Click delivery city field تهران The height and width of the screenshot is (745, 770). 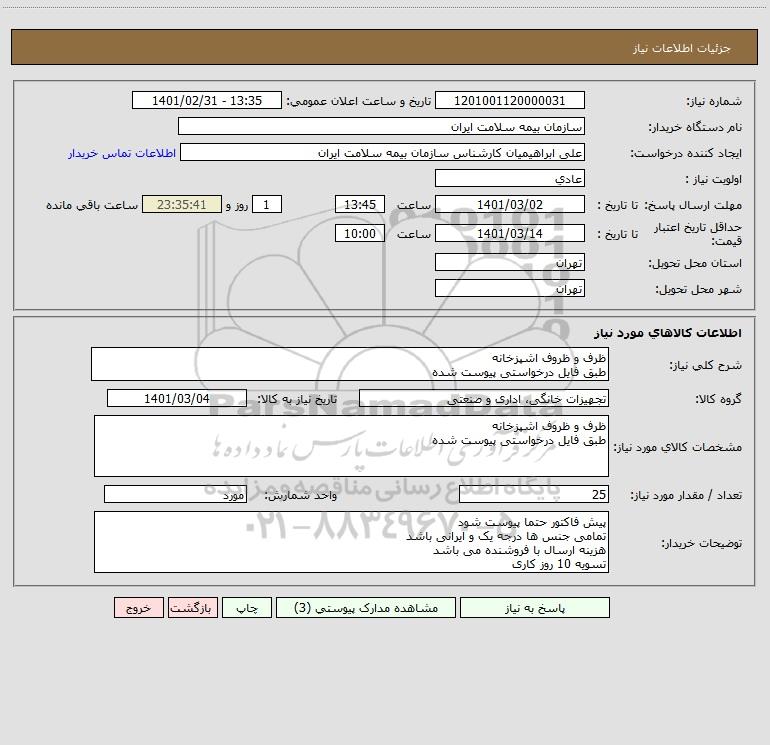(510, 289)
